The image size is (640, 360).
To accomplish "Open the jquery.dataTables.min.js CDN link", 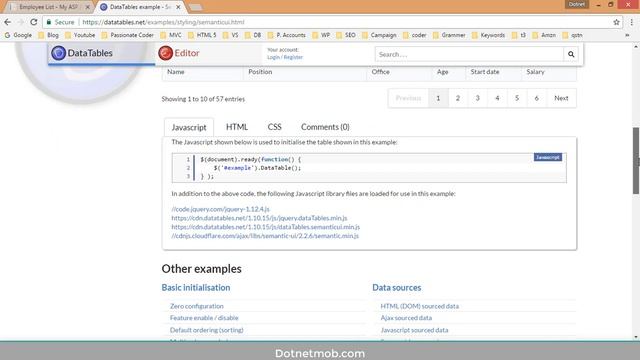I will pos(259,218).
